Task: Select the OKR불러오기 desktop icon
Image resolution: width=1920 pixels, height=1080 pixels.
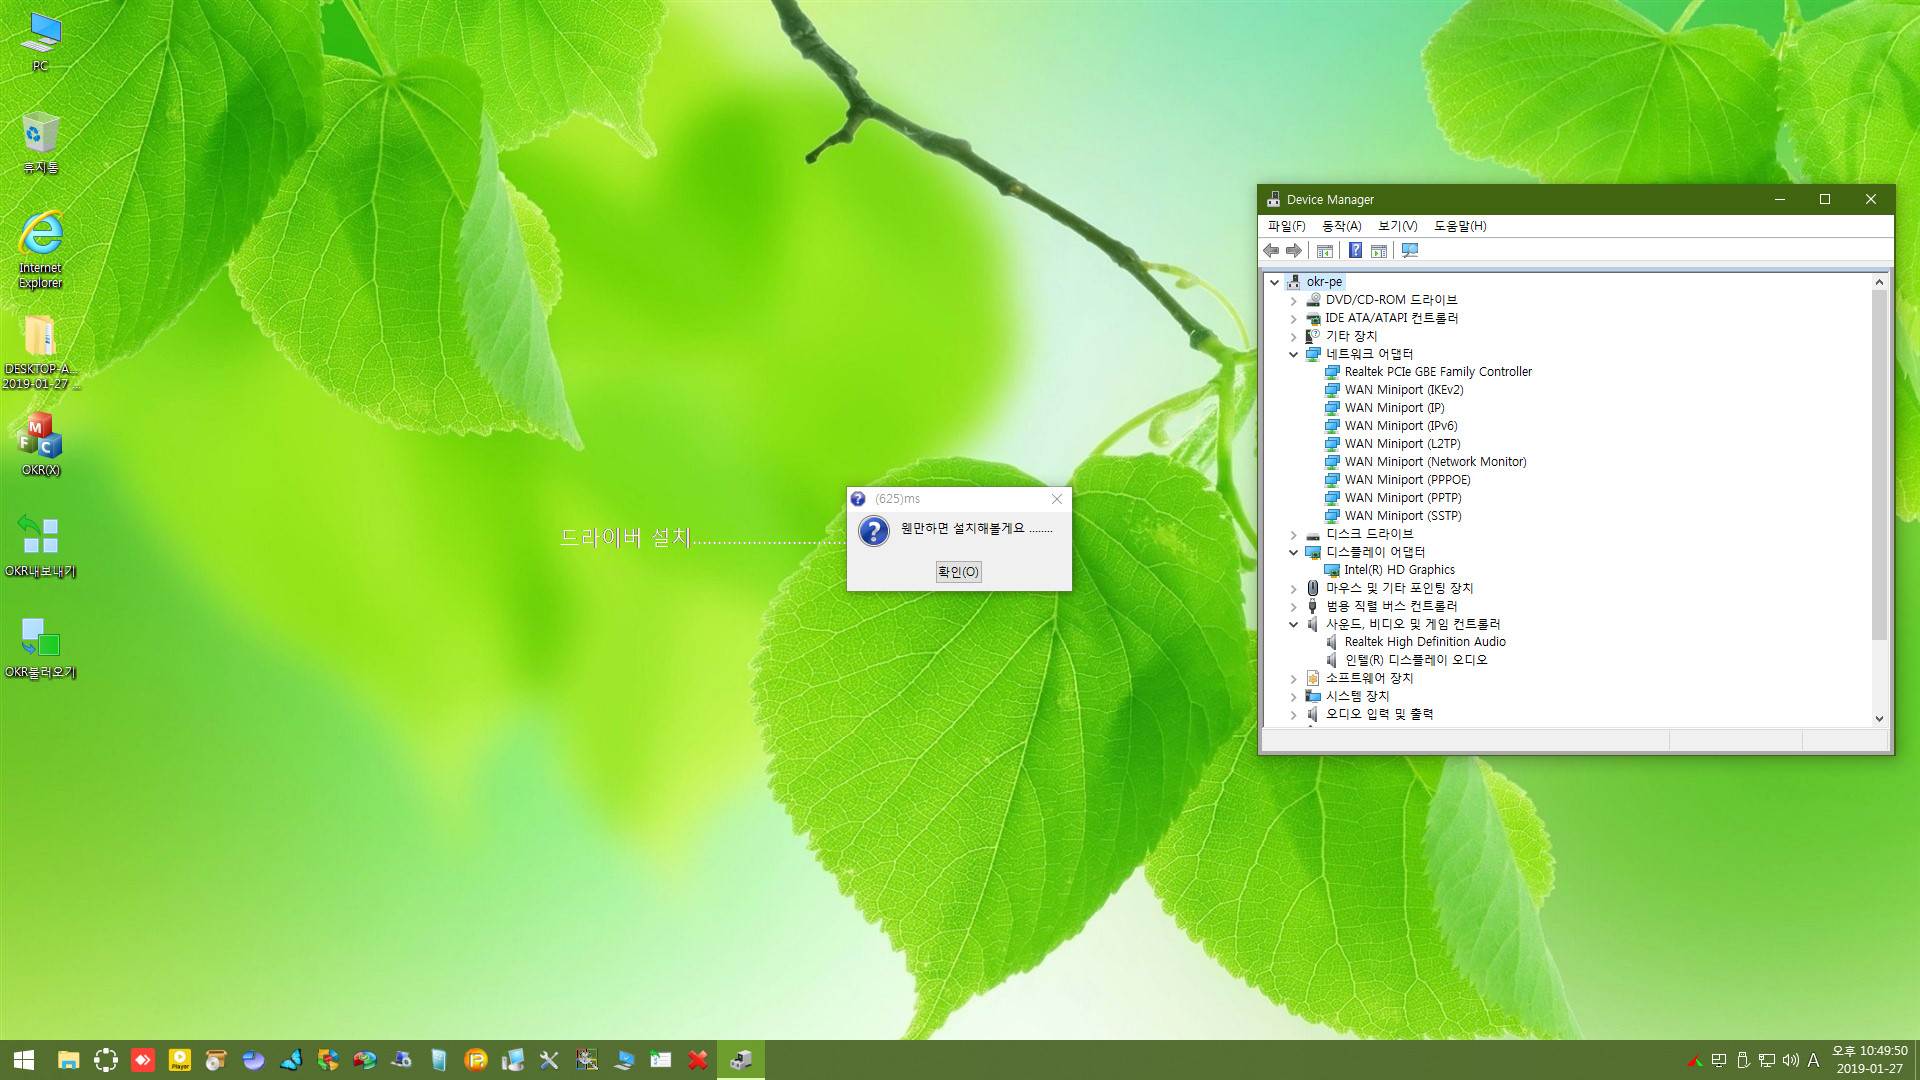Action: (40, 647)
